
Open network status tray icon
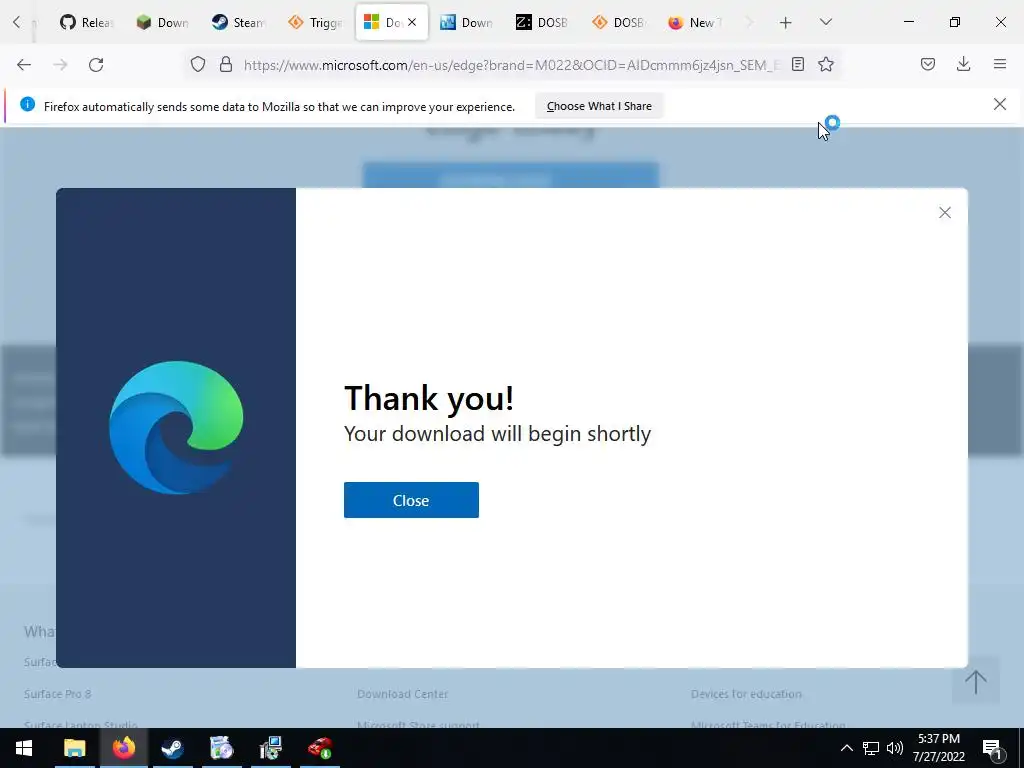(871, 748)
